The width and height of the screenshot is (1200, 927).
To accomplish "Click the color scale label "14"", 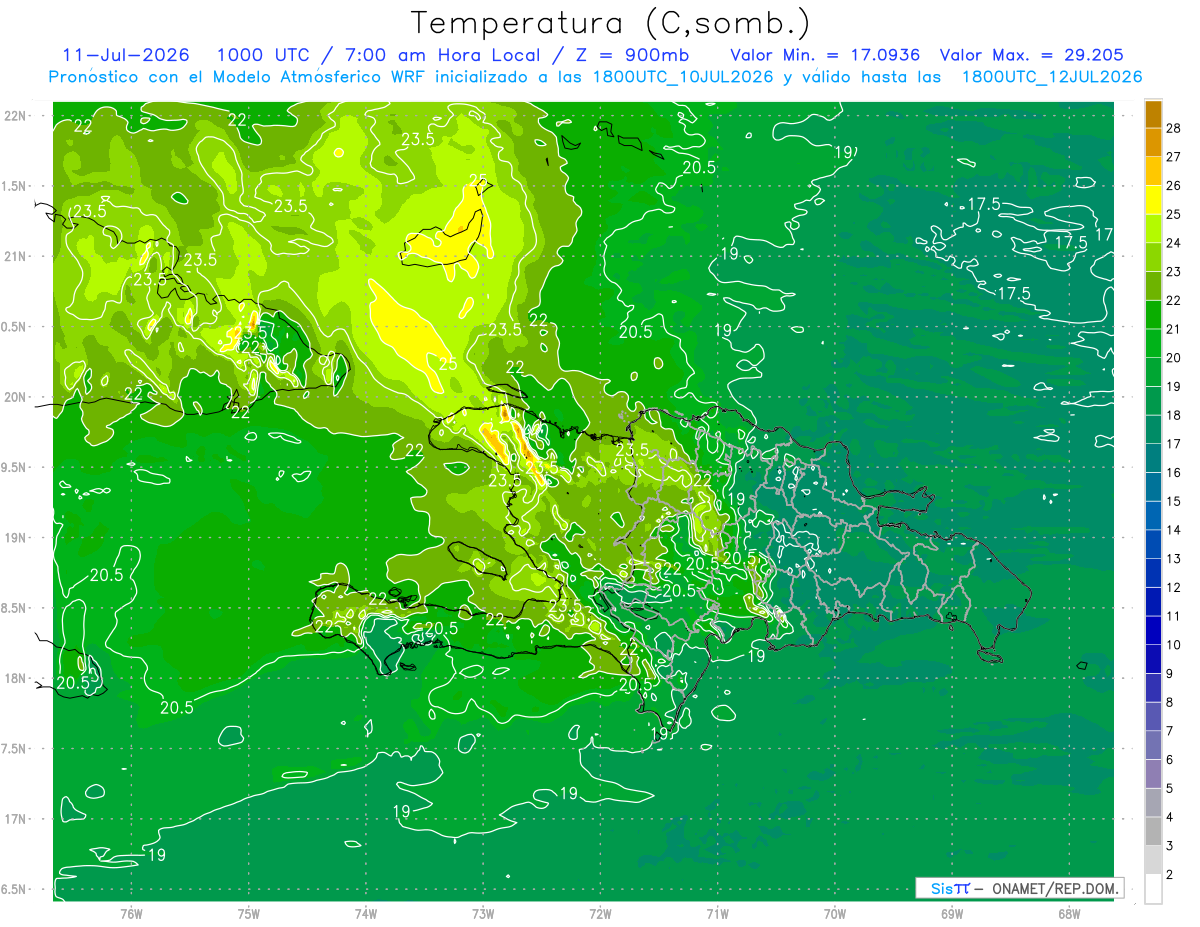I will click(x=1173, y=530).
